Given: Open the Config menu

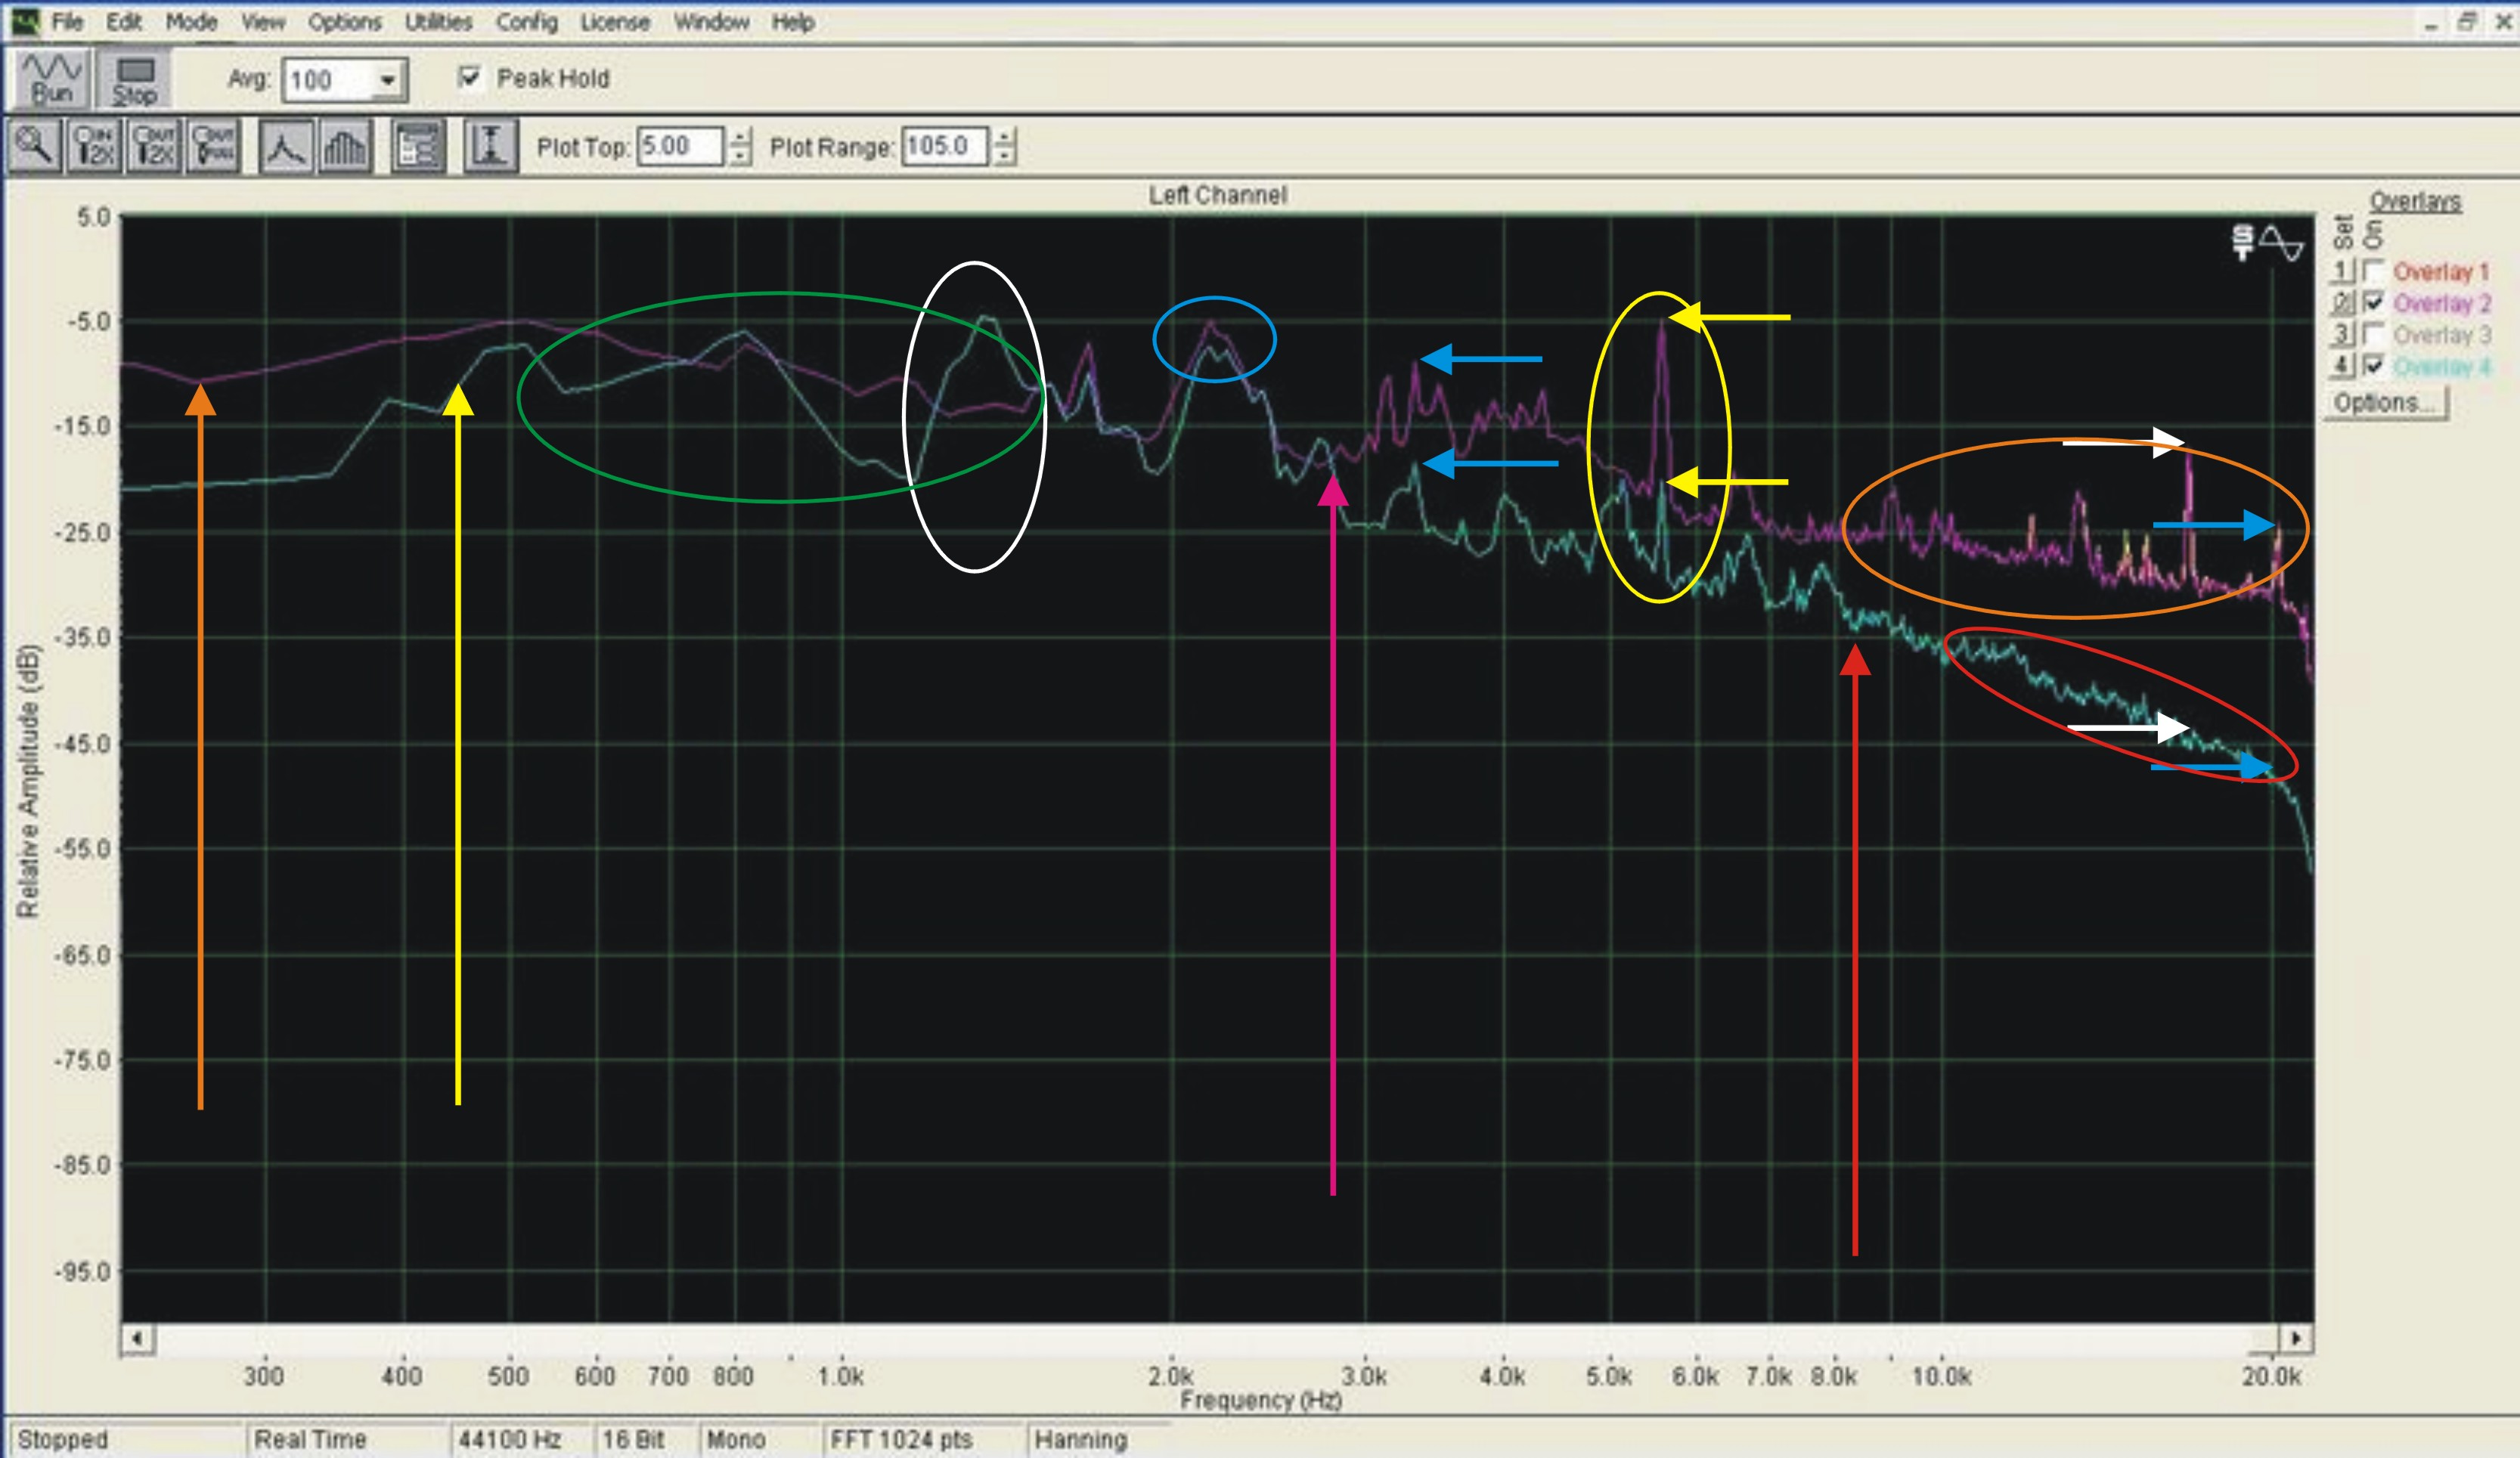Looking at the screenshot, I should pyautogui.click(x=527, y=22).
